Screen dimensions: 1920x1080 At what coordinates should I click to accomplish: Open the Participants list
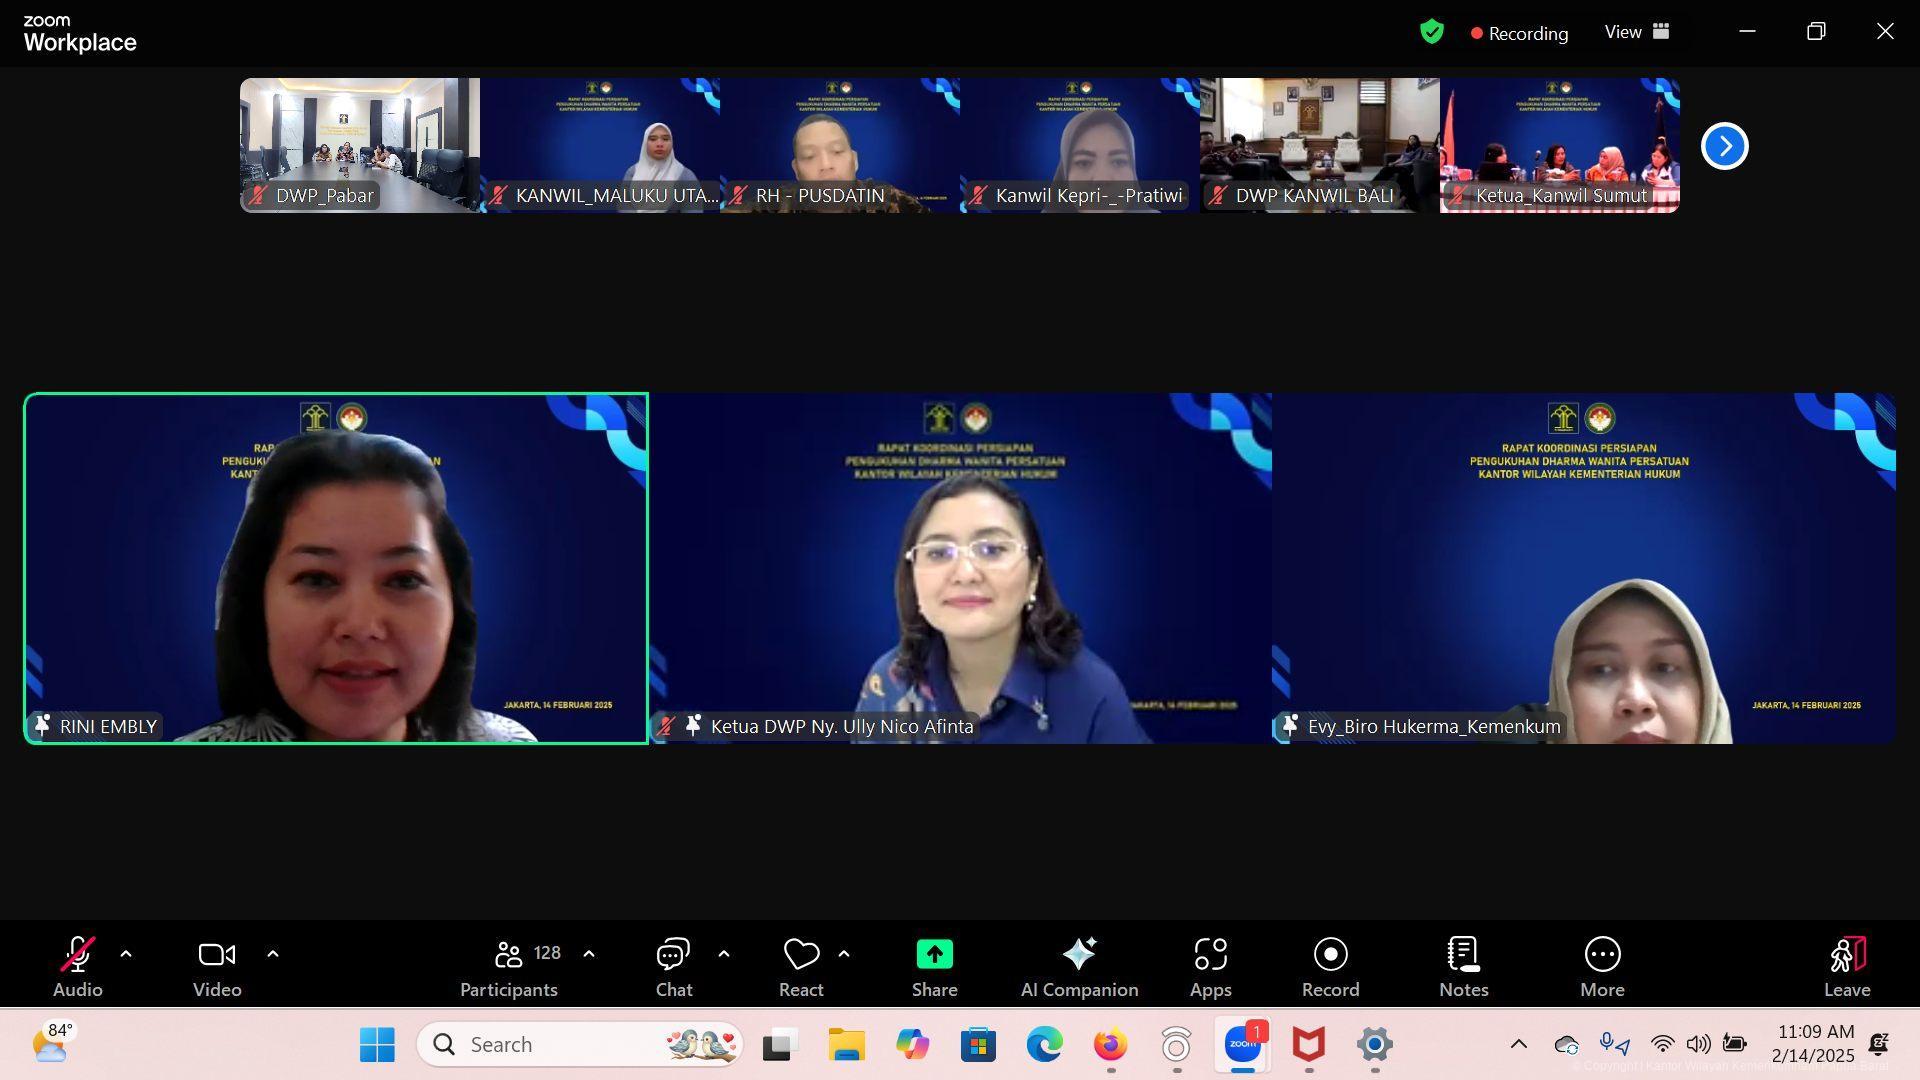click(510, 966)
